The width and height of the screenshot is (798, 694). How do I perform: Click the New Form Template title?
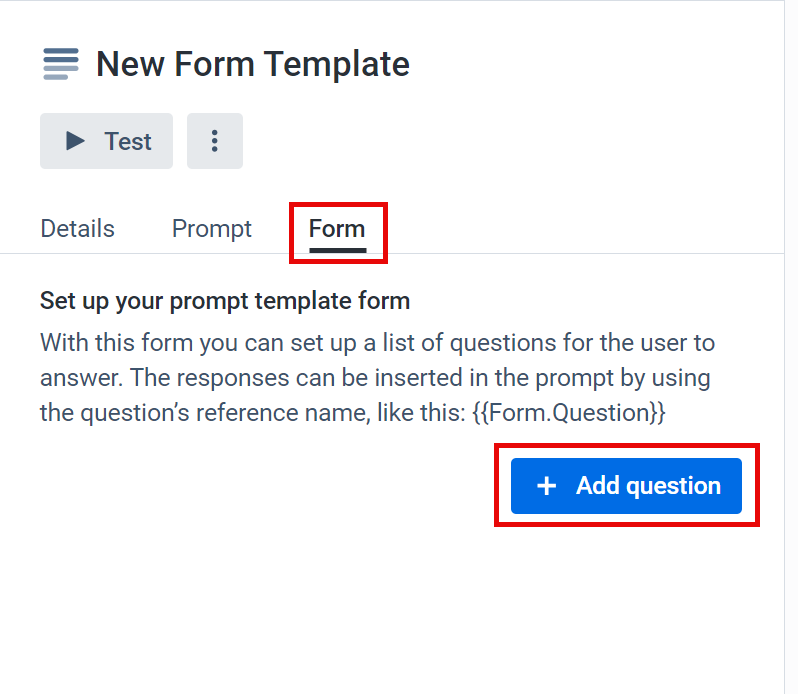pos(253,64)
